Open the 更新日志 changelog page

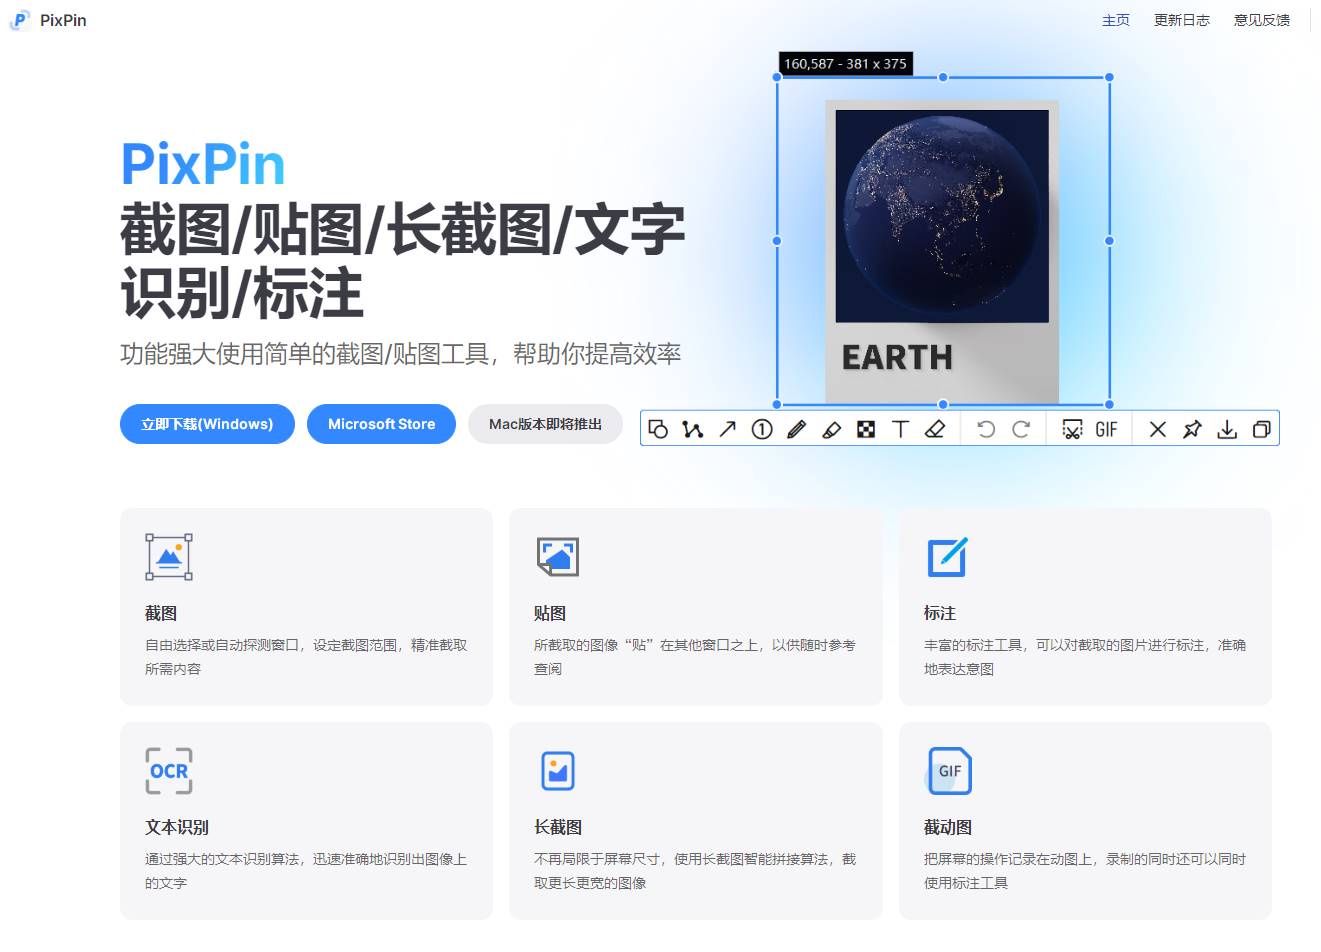(x=1181, y=19)
